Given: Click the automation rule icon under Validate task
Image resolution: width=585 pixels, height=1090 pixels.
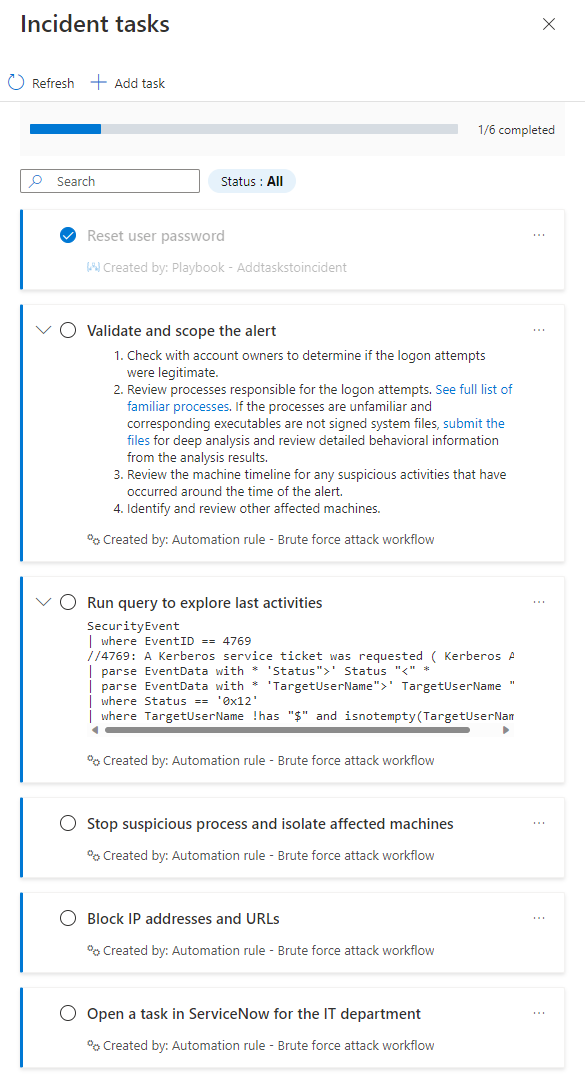Looking at the screenshot, I should 90,538.
